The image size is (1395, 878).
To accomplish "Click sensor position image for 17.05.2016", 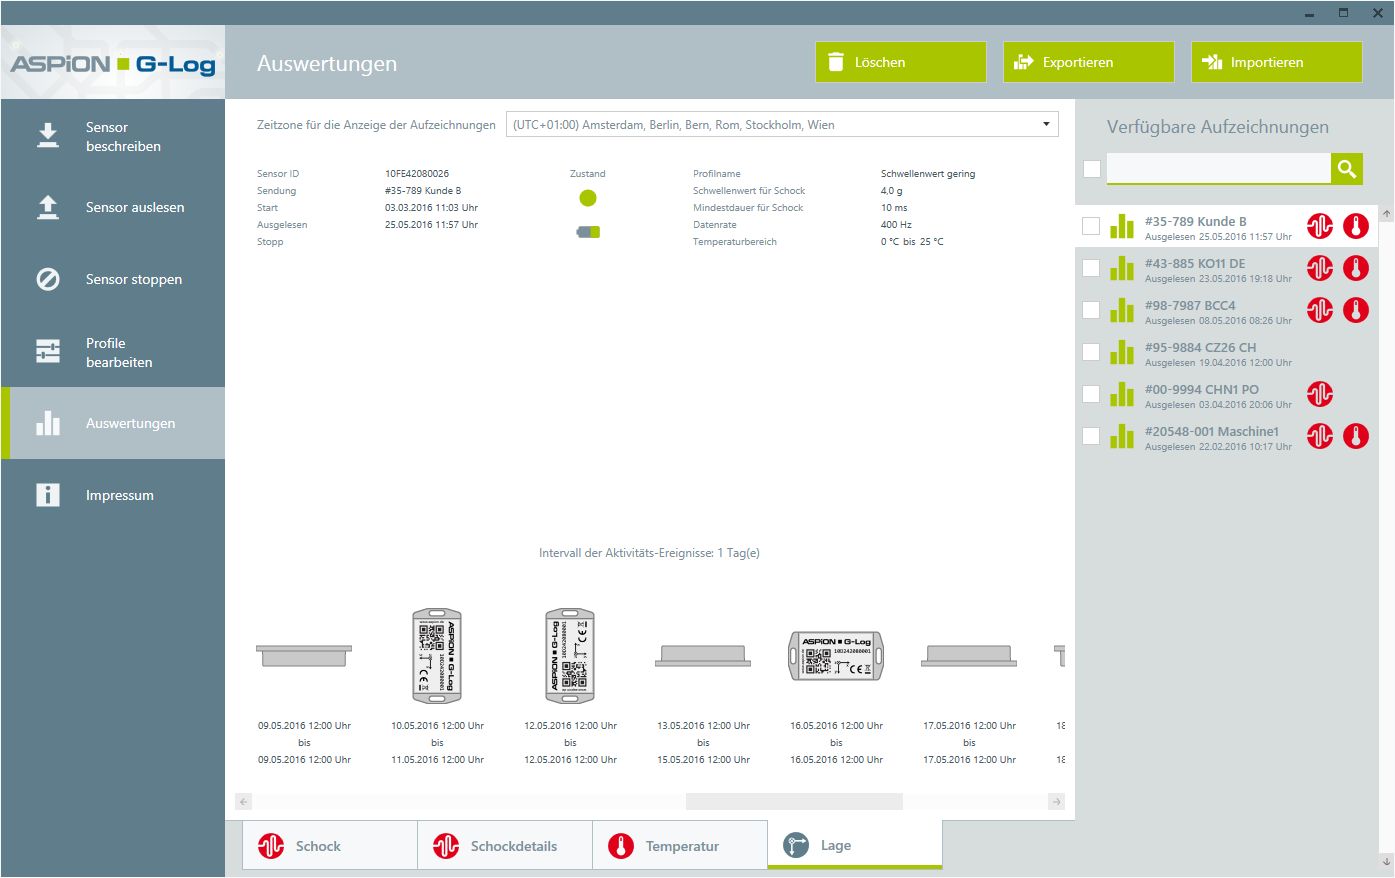I will (x=969, y=656).
